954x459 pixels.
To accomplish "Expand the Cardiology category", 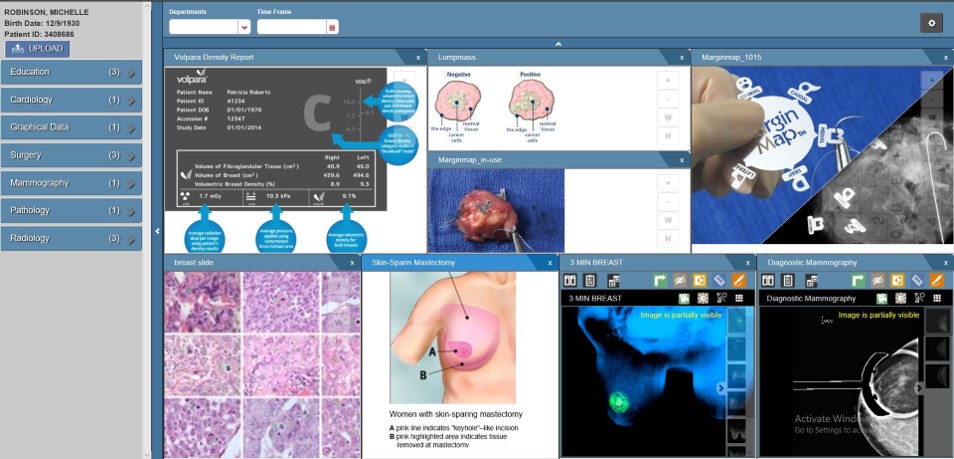I will click(71, 100).
